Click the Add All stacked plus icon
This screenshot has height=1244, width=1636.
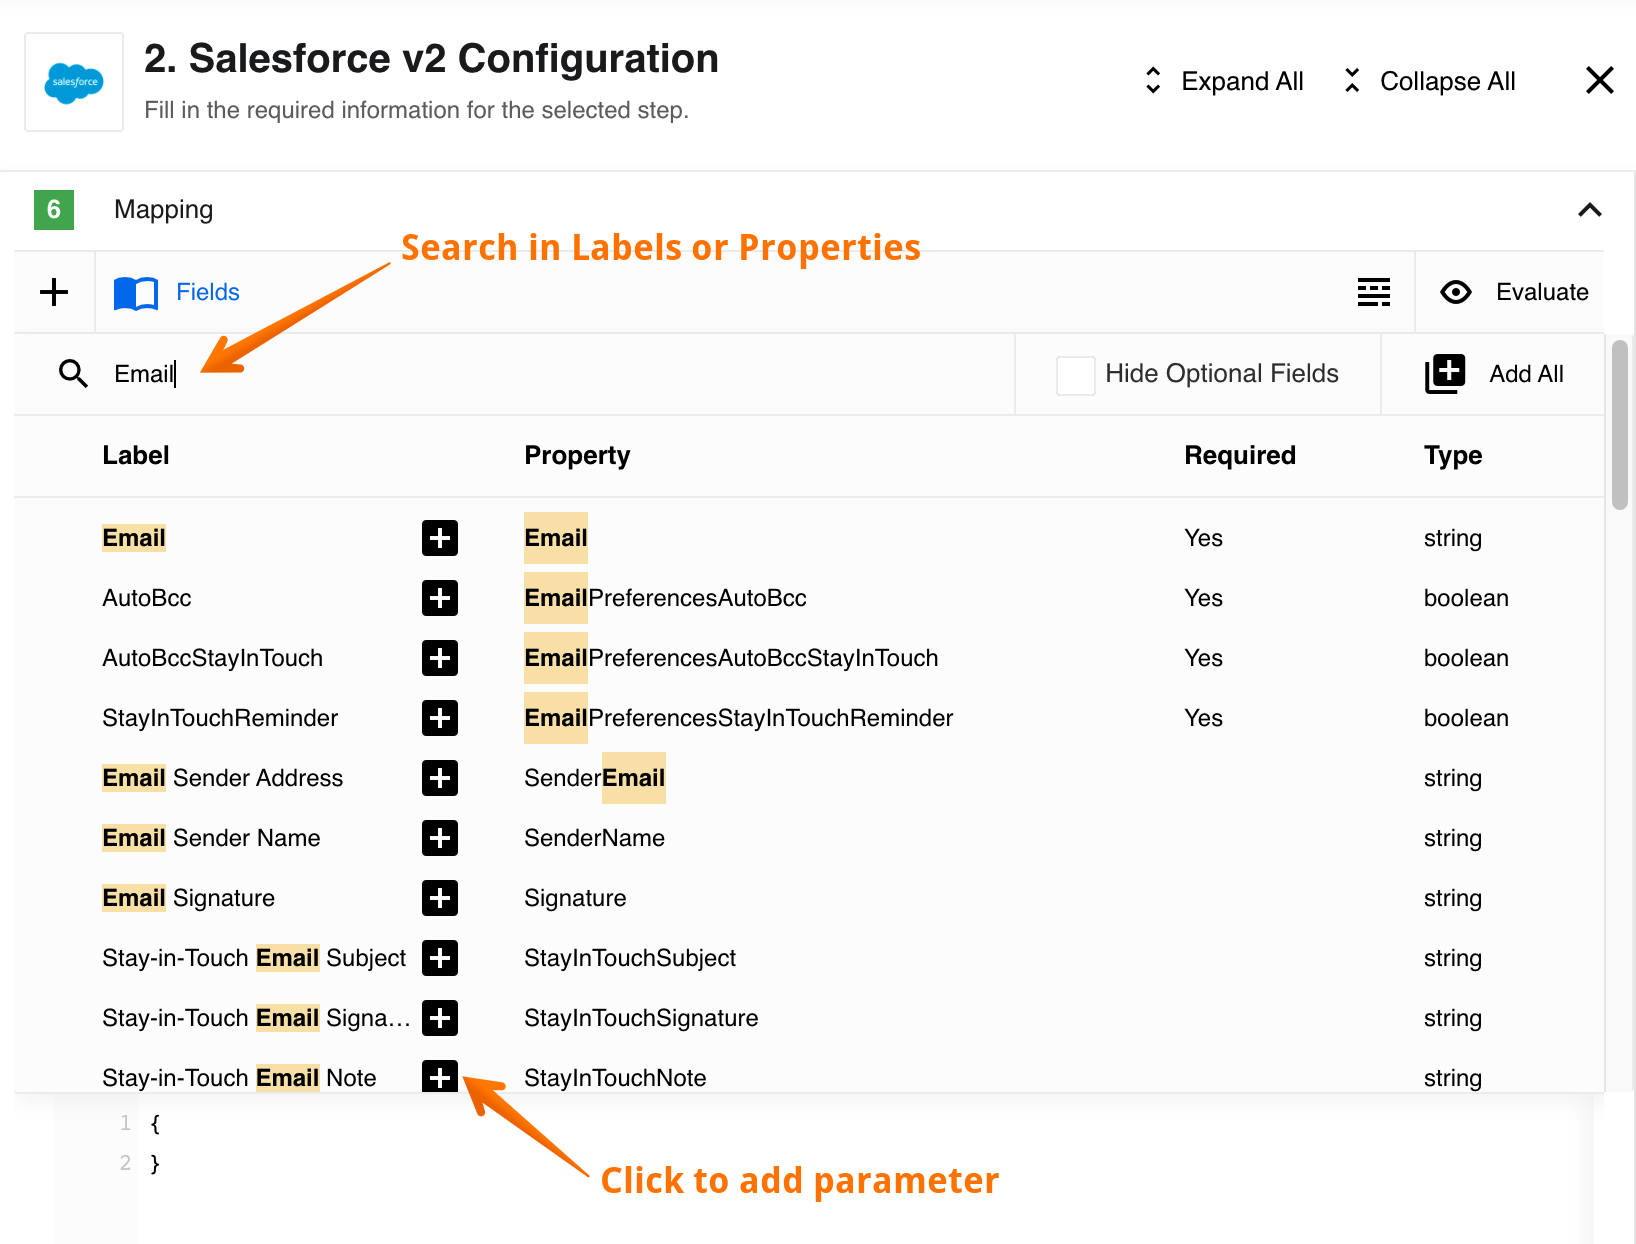pos(1445,374)
